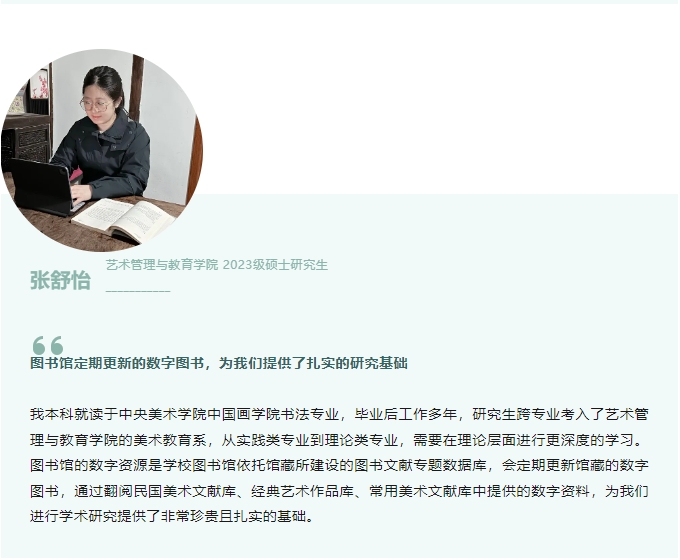Click the last line 进行学术研究提供了
The image size is (680, 560).
[x=172, y=517]
